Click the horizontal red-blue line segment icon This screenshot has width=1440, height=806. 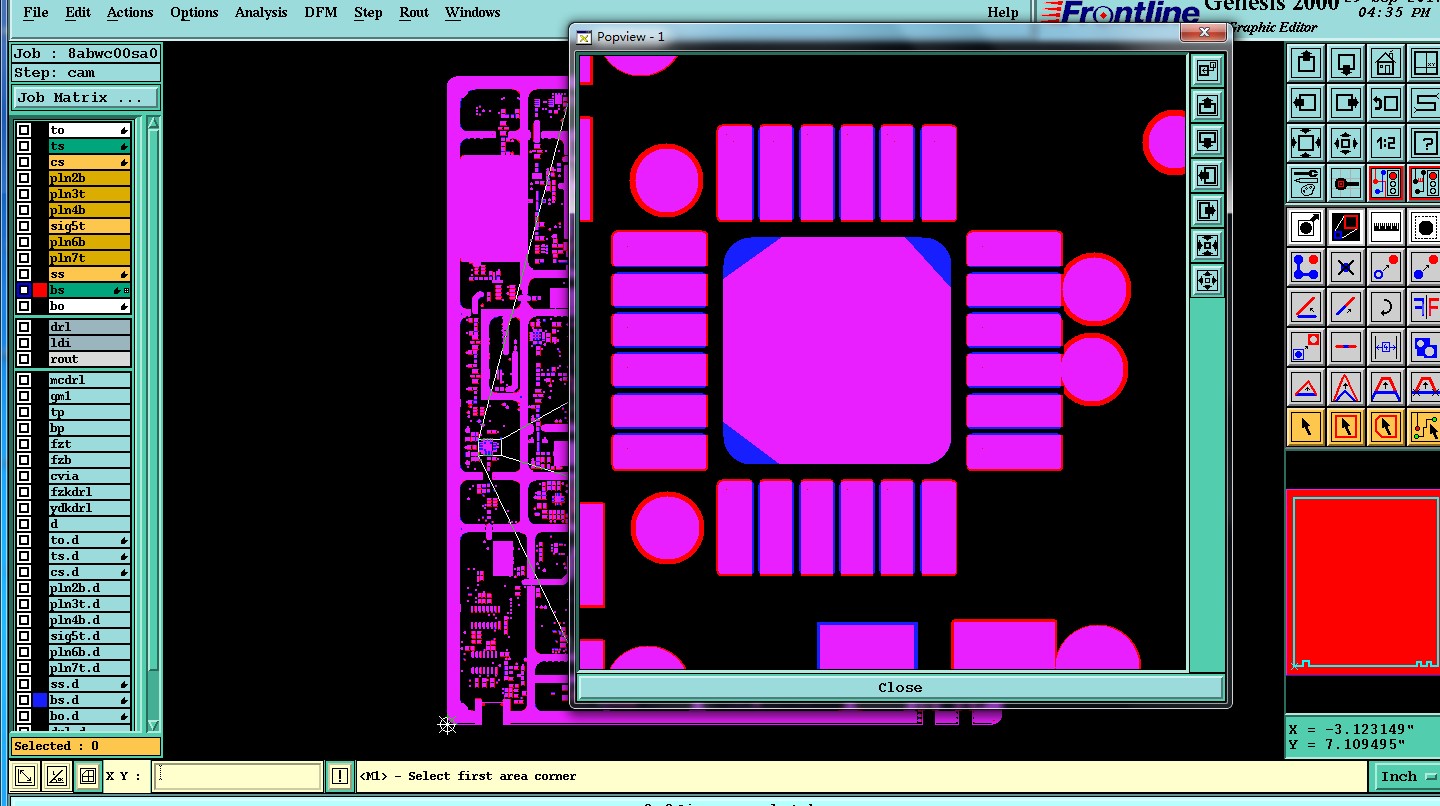1346,346
